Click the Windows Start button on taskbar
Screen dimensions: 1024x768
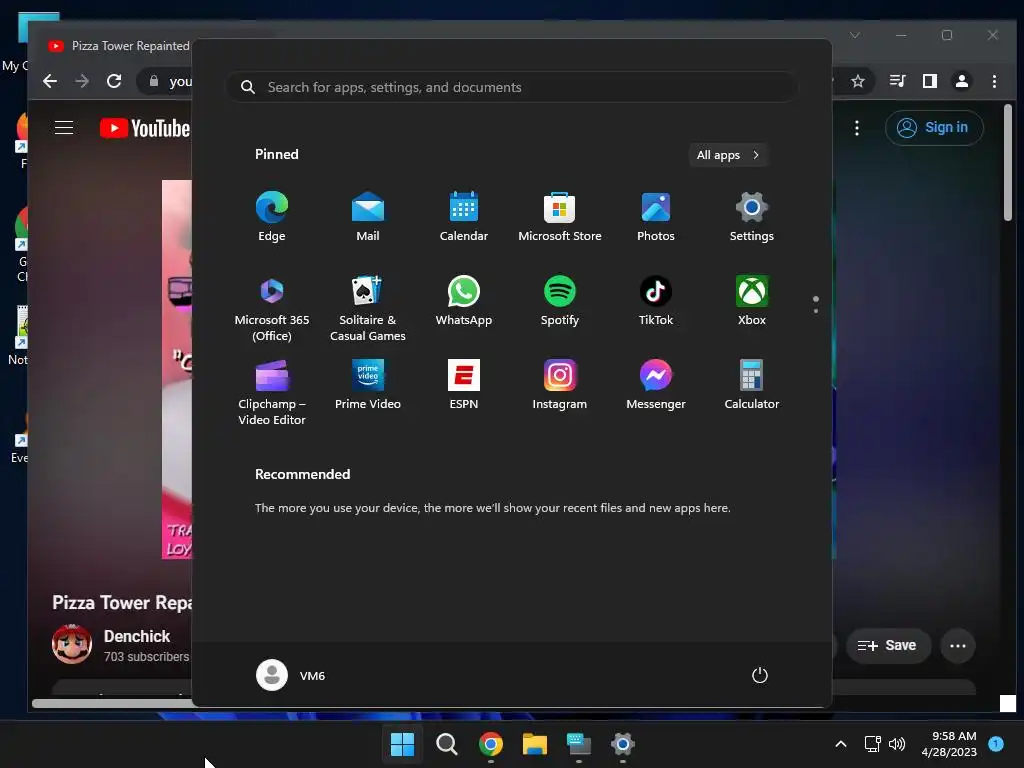coord(402,744)
